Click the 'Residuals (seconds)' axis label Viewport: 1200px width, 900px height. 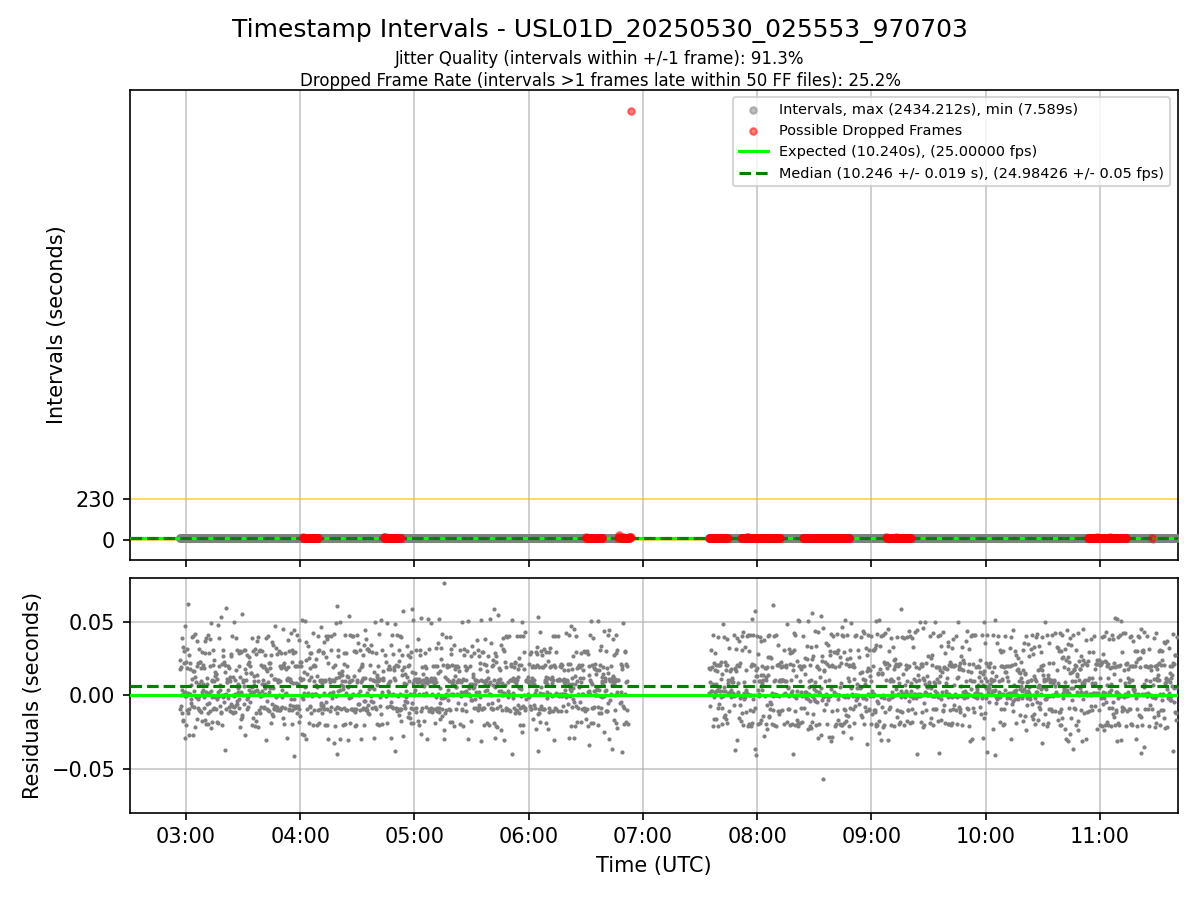point(32,696)
